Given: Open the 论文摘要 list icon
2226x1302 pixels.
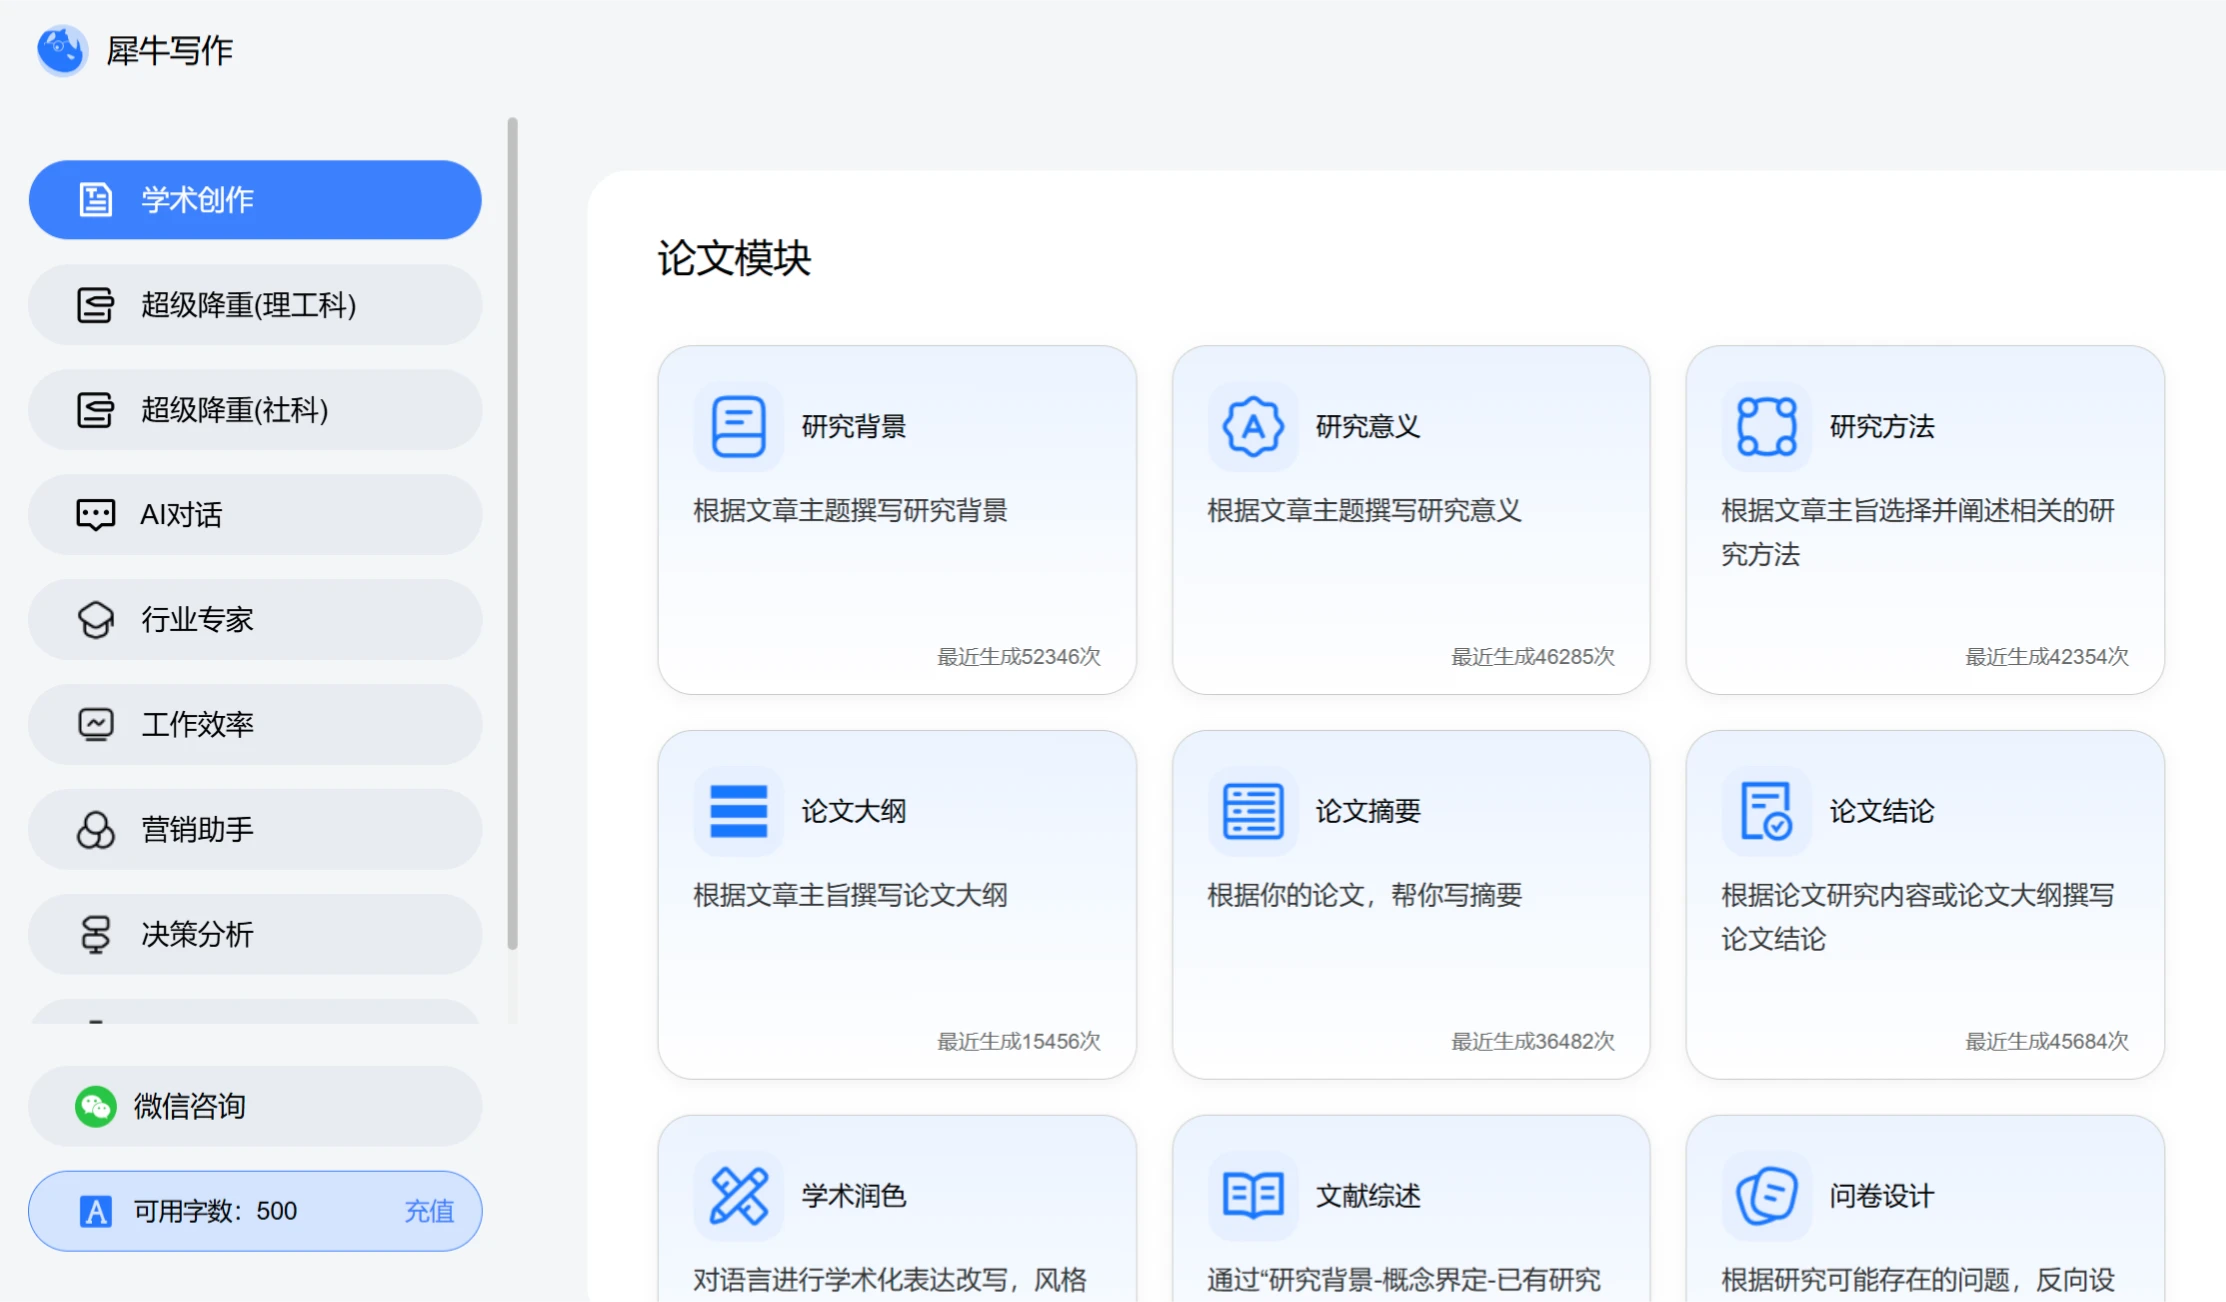Looking at the screenshot, I should point(1252,811).
